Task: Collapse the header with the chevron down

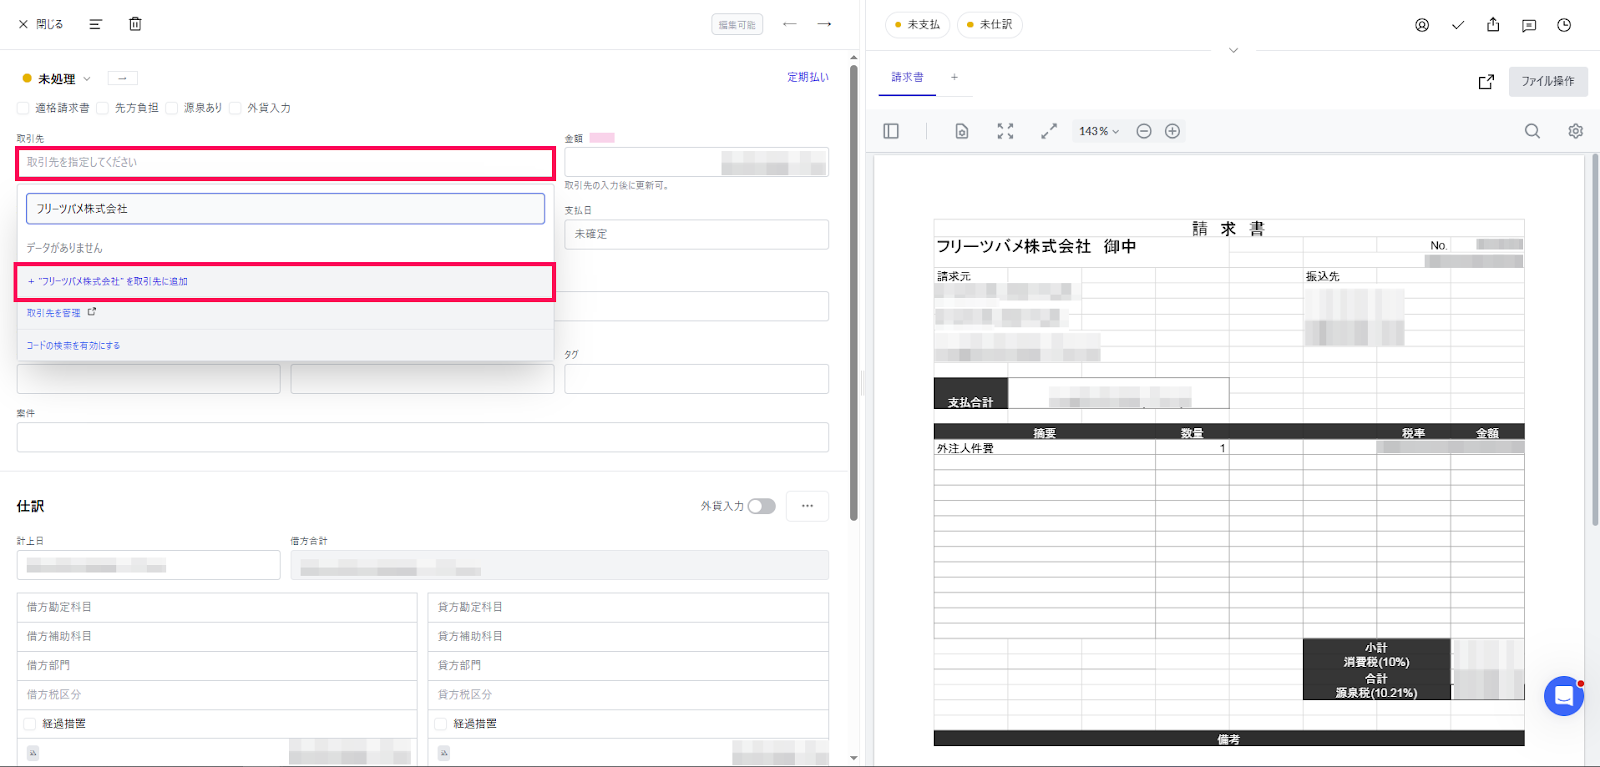Action: click(x=1233, y=50)
